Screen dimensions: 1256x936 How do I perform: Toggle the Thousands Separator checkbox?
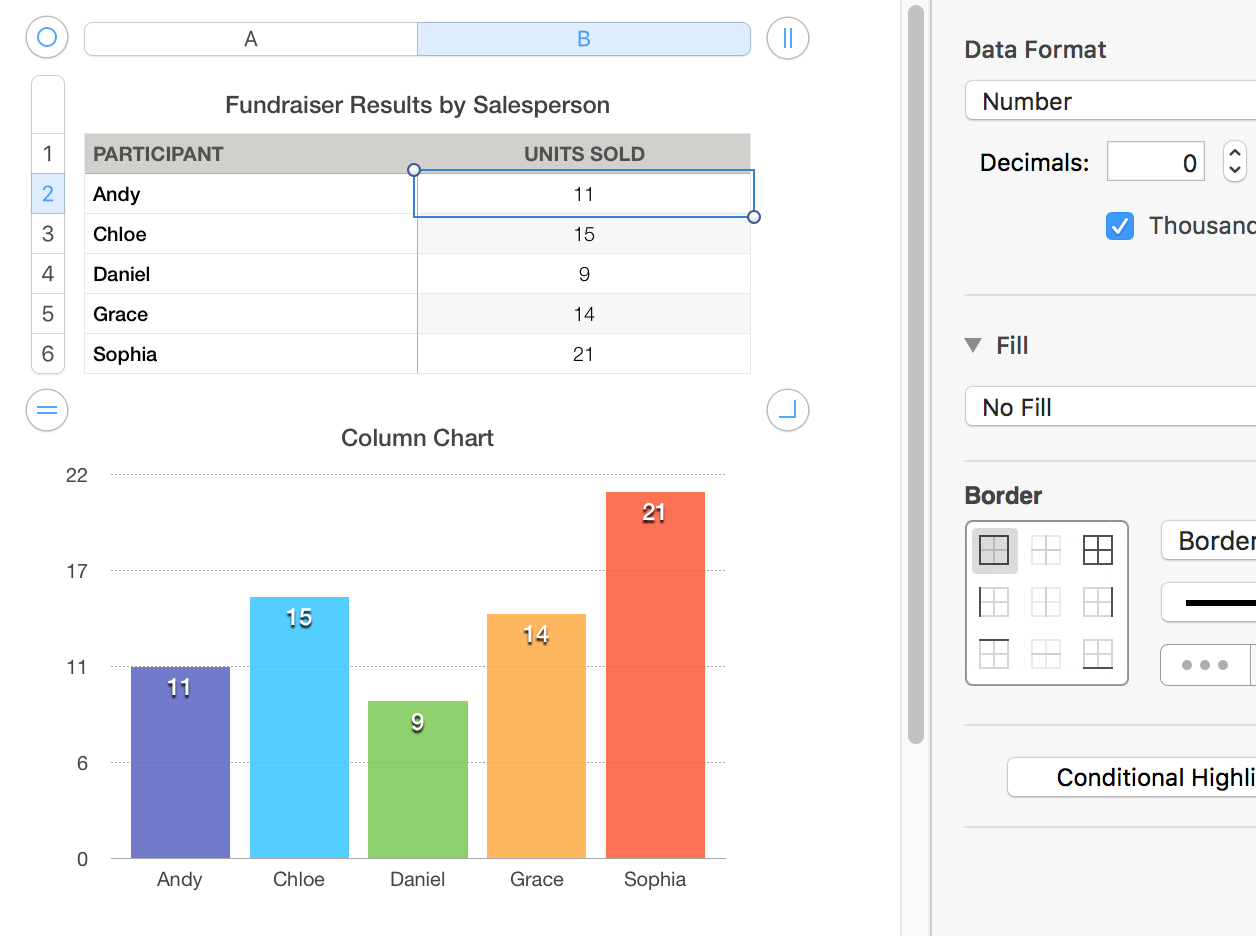[x=1120, y=226]
